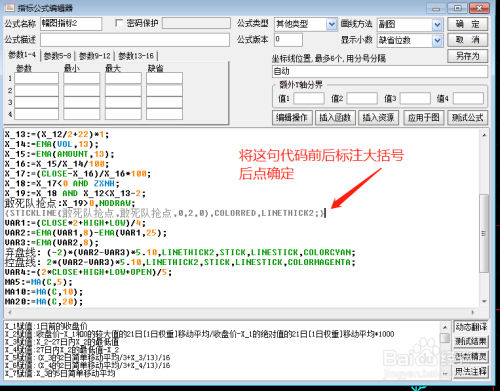The height and width of the screenshot is (391, 500).
Task: Click the password input field beside 密码保护
Action: [196, 23]
